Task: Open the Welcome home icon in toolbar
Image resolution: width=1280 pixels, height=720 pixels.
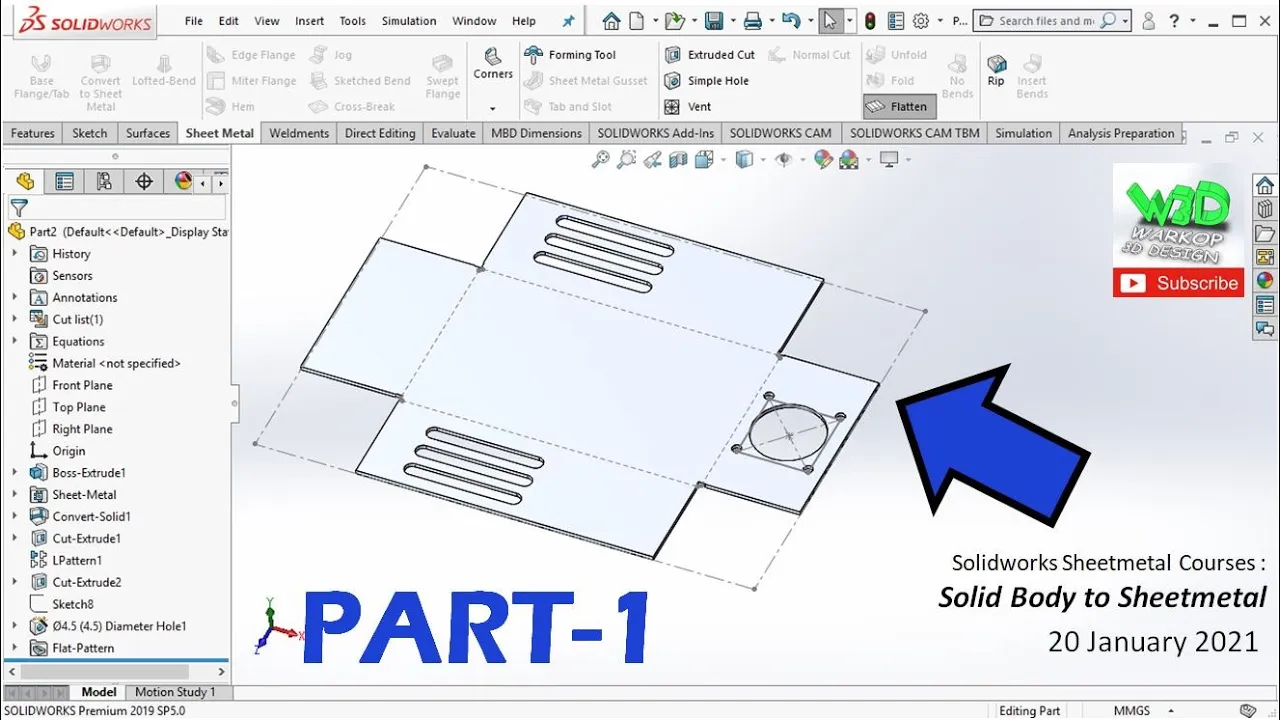Action: [x=611, y=20]
